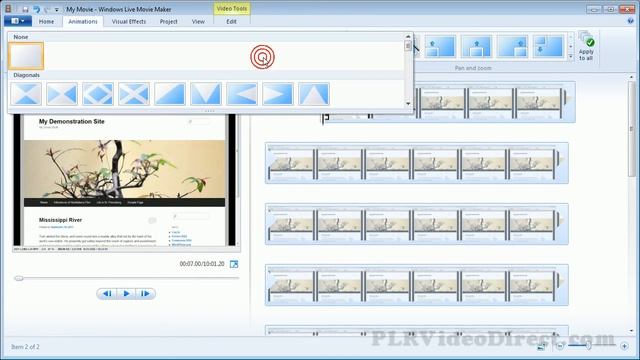The height and width of the screenshot is (360, 640).
Task: Select the Item 2 of 2 status text
Action: click(25, 347)
